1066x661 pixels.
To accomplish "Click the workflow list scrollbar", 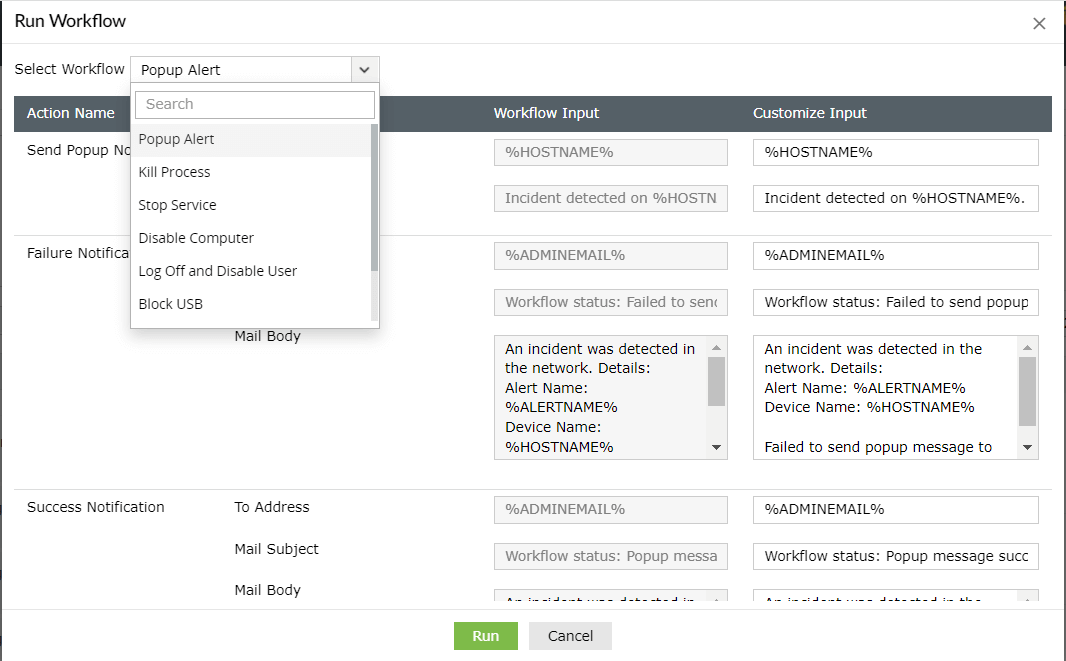I will [374, 197].
